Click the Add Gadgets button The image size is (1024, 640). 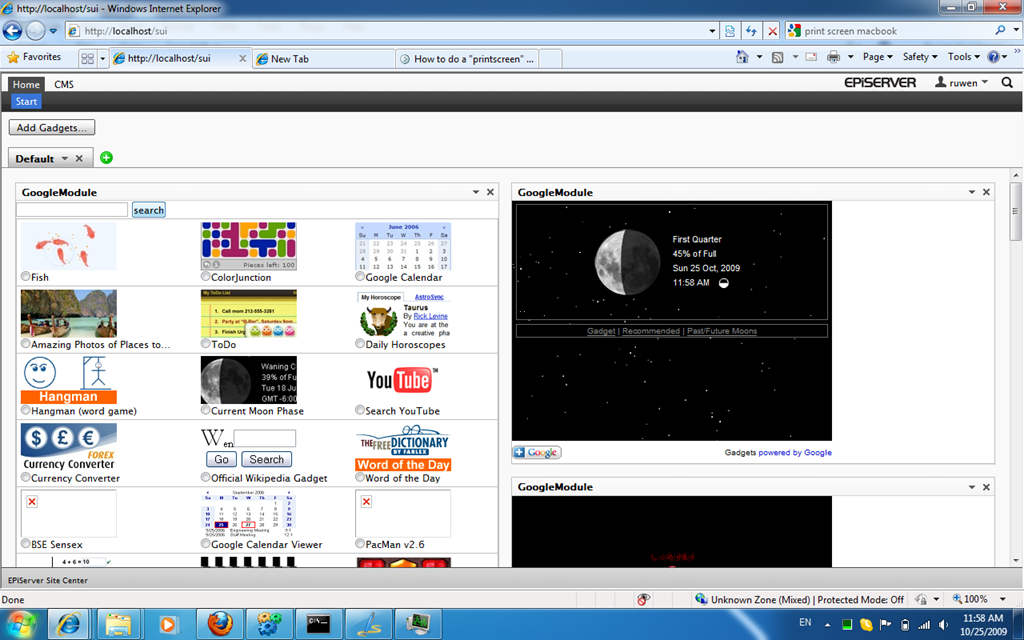52,128
